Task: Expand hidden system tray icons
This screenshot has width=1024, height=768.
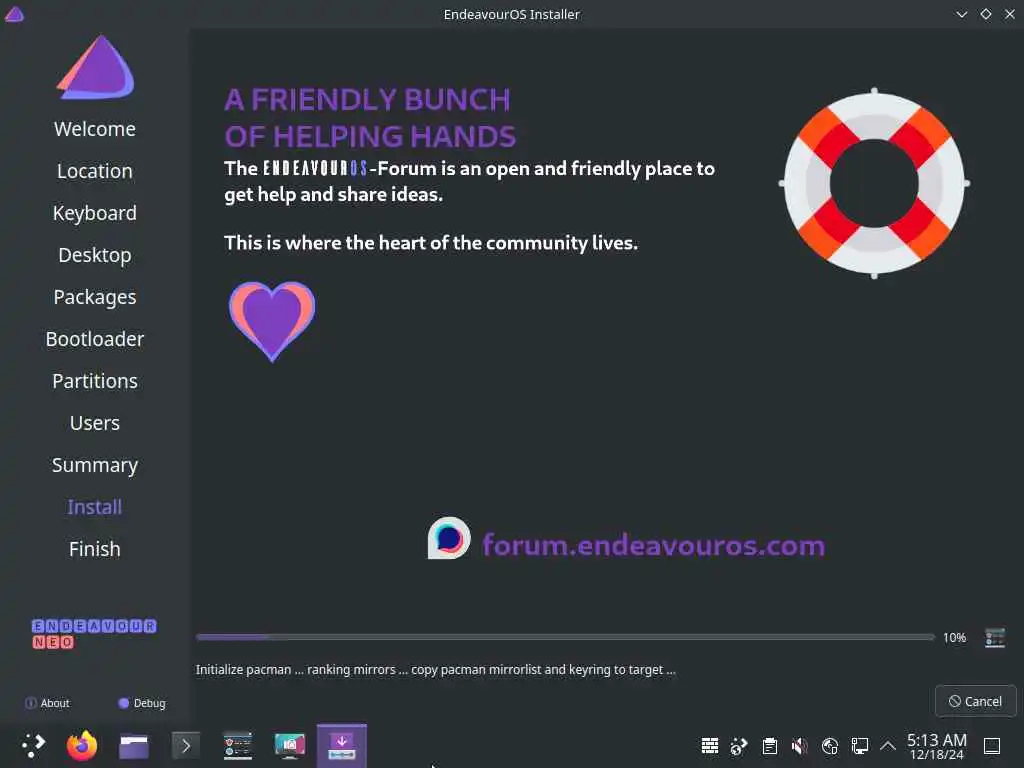Action: point(888,745)
